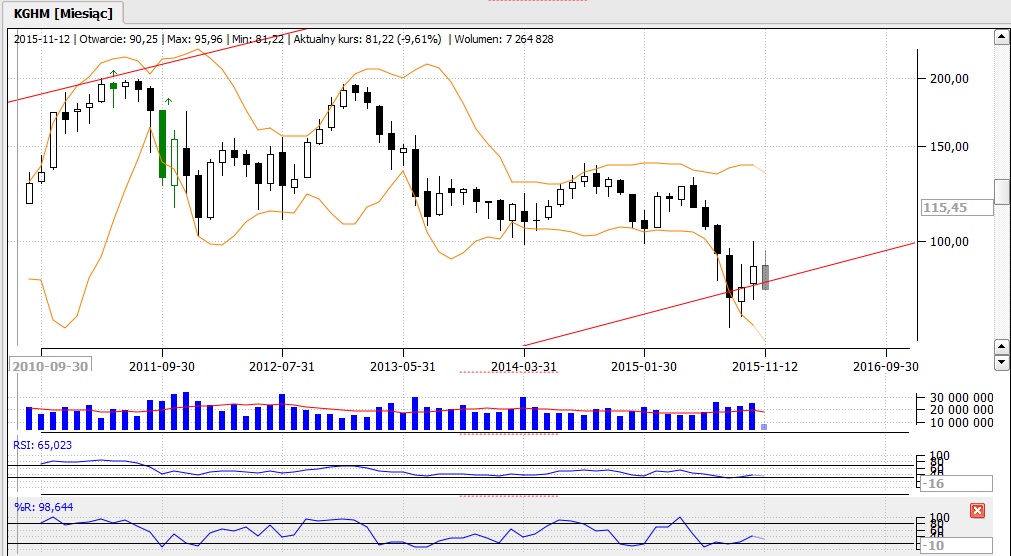Click the Aktualny kurs: 81,22 (-9,61%) text
The width and height of the screenshot is (1011, 556).
368,39
